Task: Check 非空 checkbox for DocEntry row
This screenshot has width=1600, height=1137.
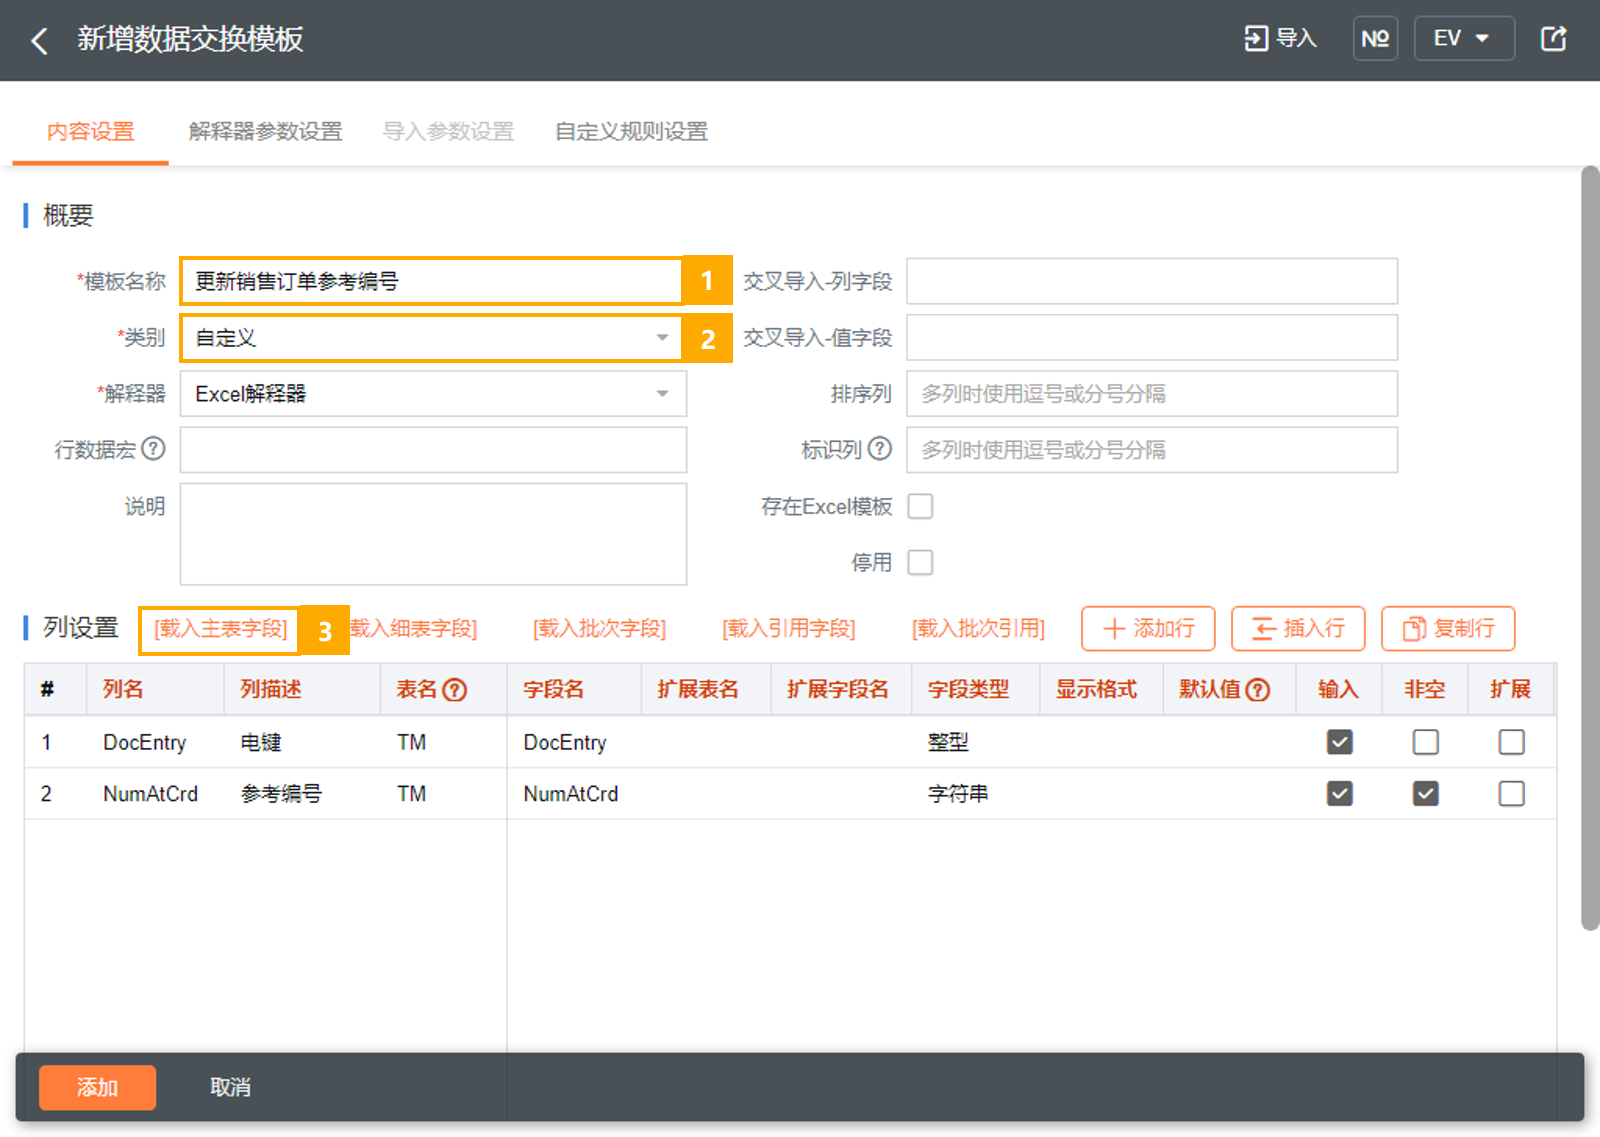Action: [1426, 742]
